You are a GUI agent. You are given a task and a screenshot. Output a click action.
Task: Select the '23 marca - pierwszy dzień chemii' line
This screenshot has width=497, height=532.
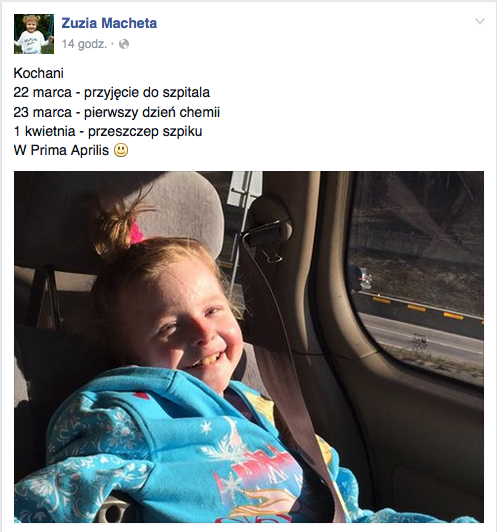click(117, 112)
